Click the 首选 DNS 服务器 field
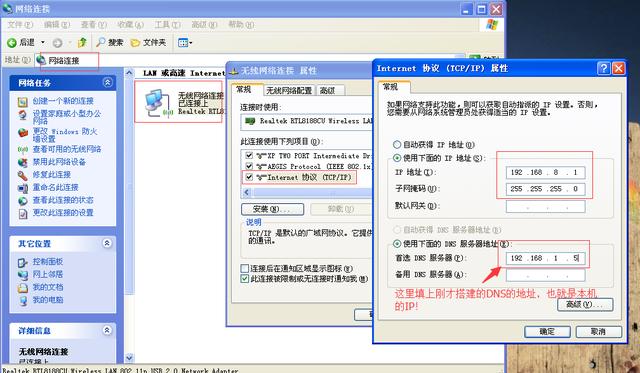Viewport: 640px width, 373px height. (x=545, y=258)
